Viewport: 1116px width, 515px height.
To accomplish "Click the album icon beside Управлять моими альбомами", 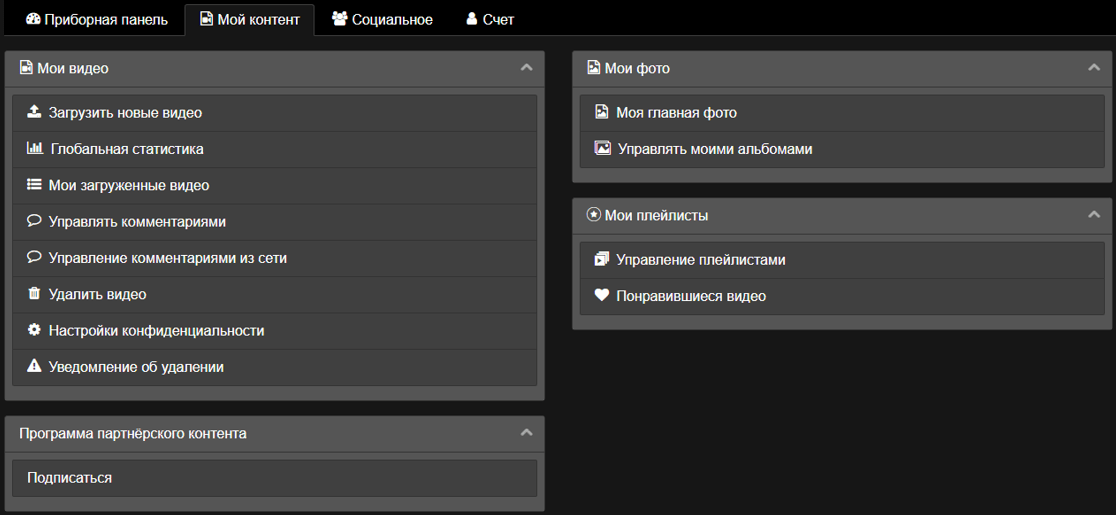I will (x=602, y=149).
